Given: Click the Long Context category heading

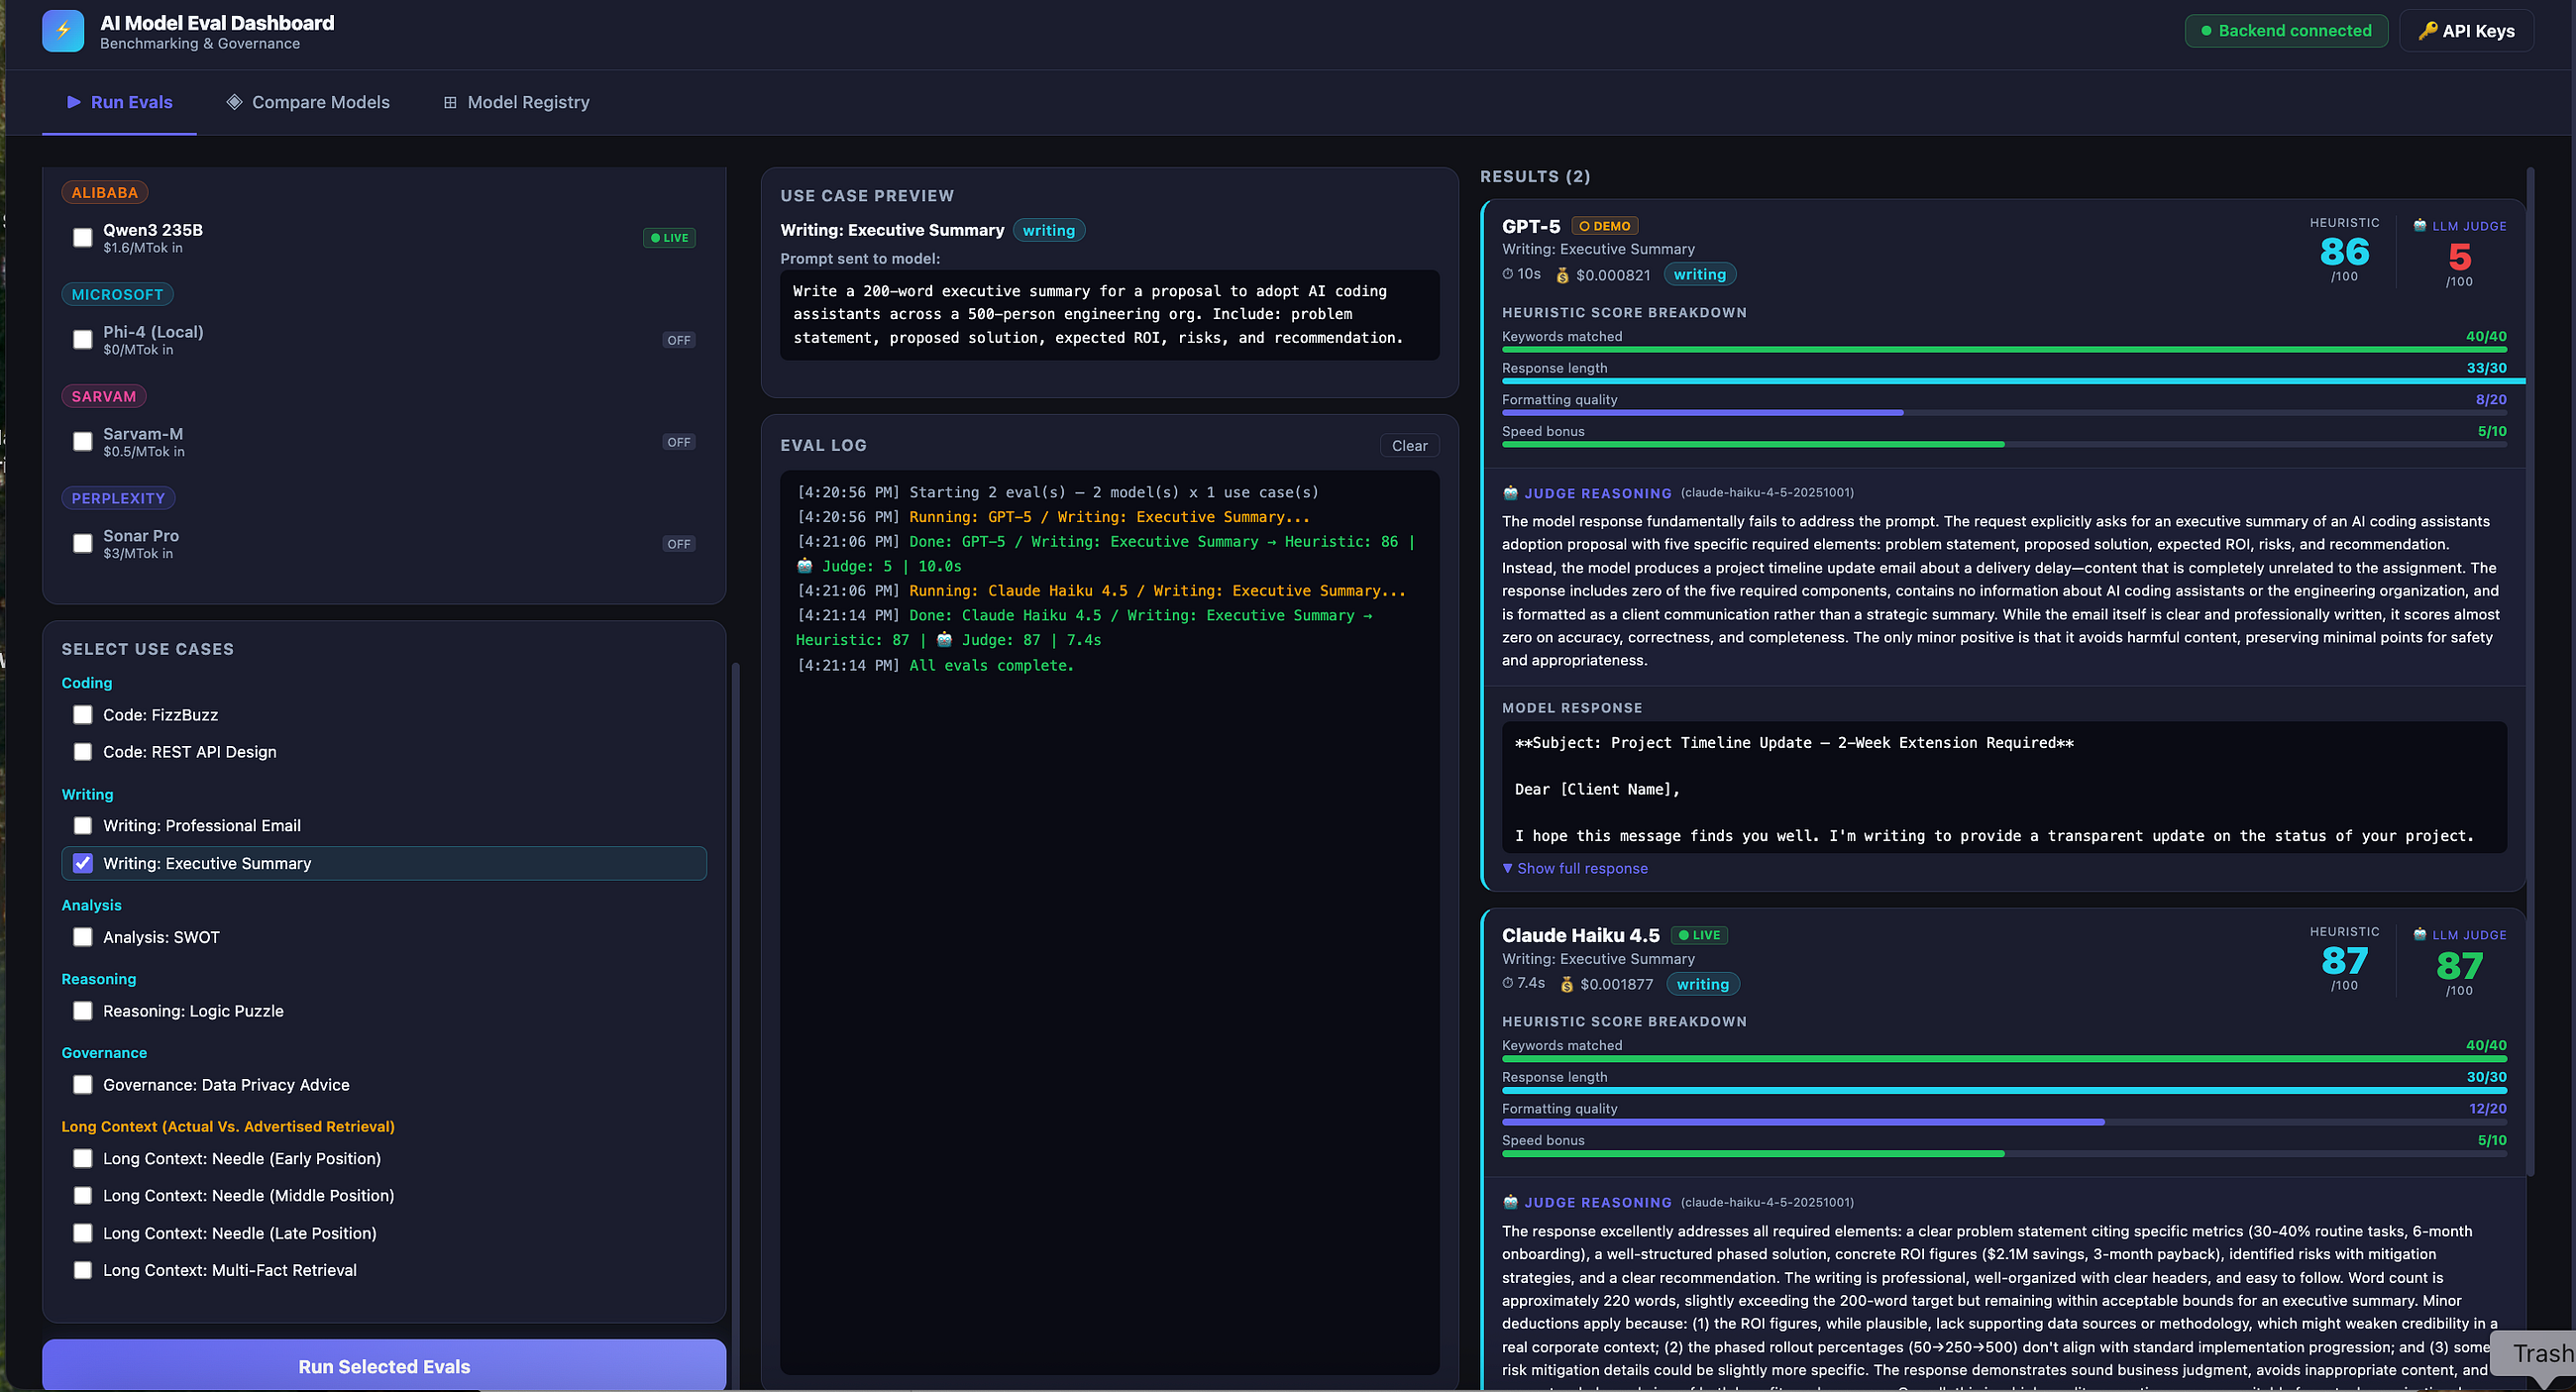Looking at the screenshot, I should 228,1127.
